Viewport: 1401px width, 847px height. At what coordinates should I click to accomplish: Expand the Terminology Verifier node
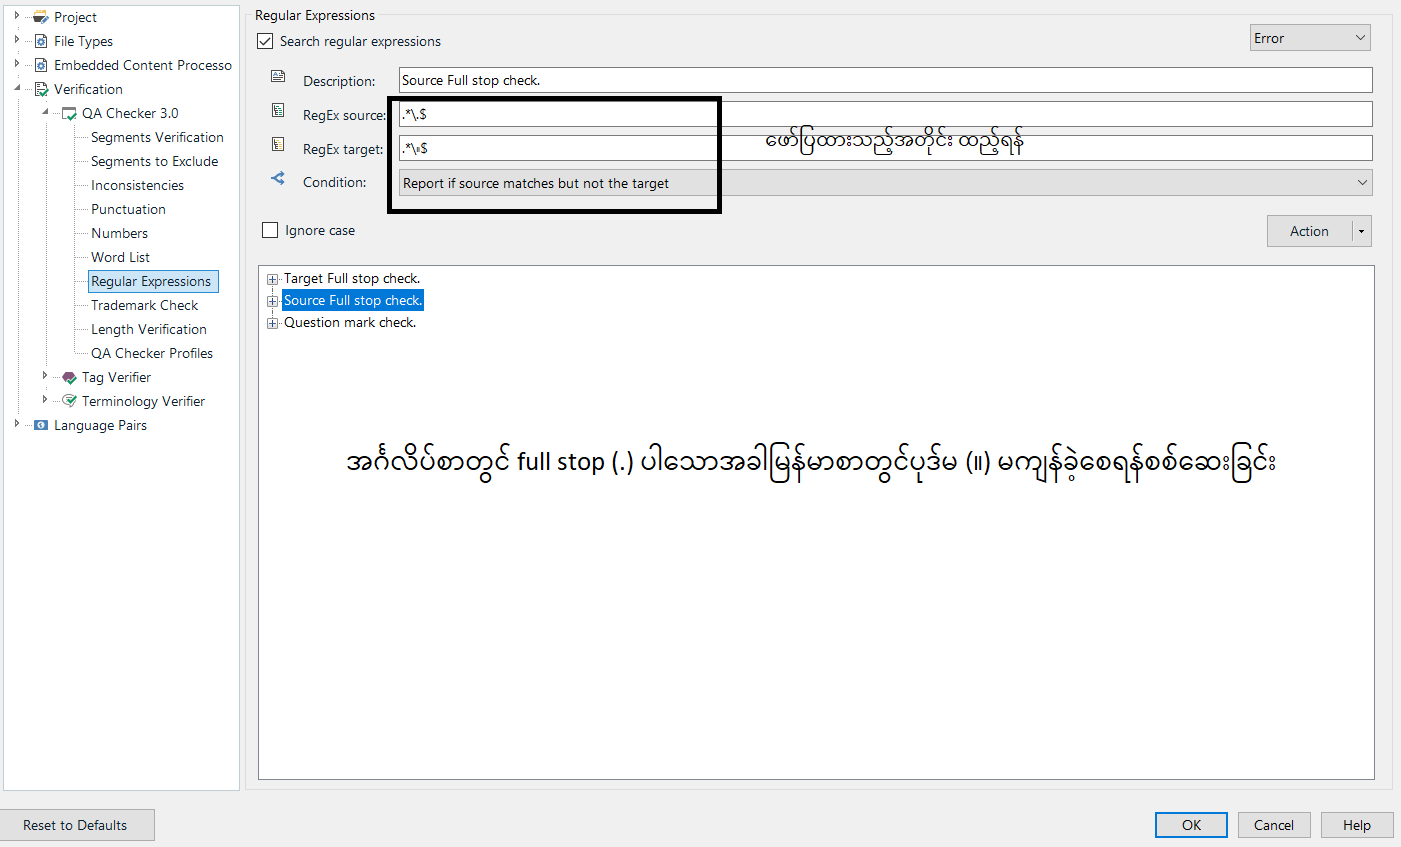coord(45,400)
